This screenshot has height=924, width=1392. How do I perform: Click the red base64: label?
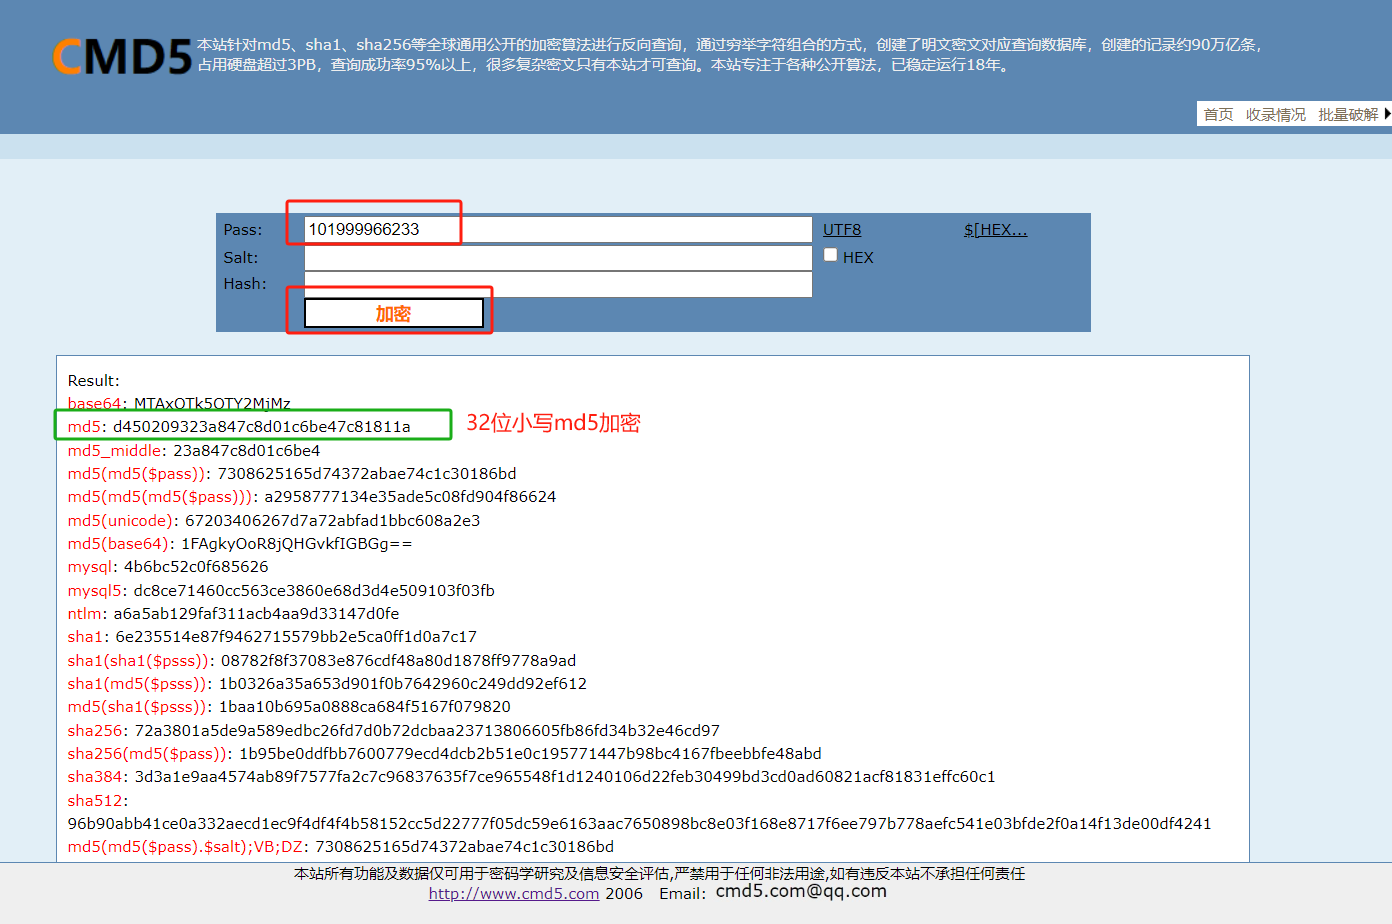point(97,403)
